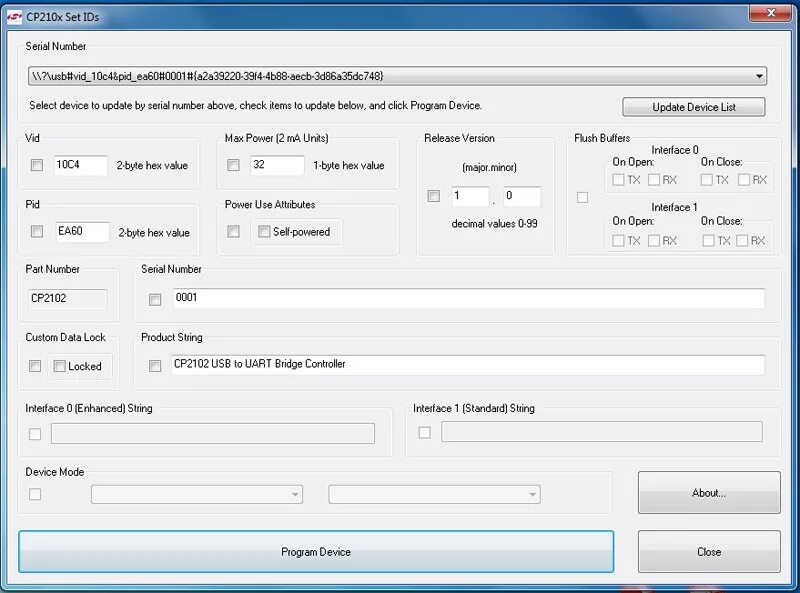
Task: Click the Release Version major field
Action: (470, 196)
